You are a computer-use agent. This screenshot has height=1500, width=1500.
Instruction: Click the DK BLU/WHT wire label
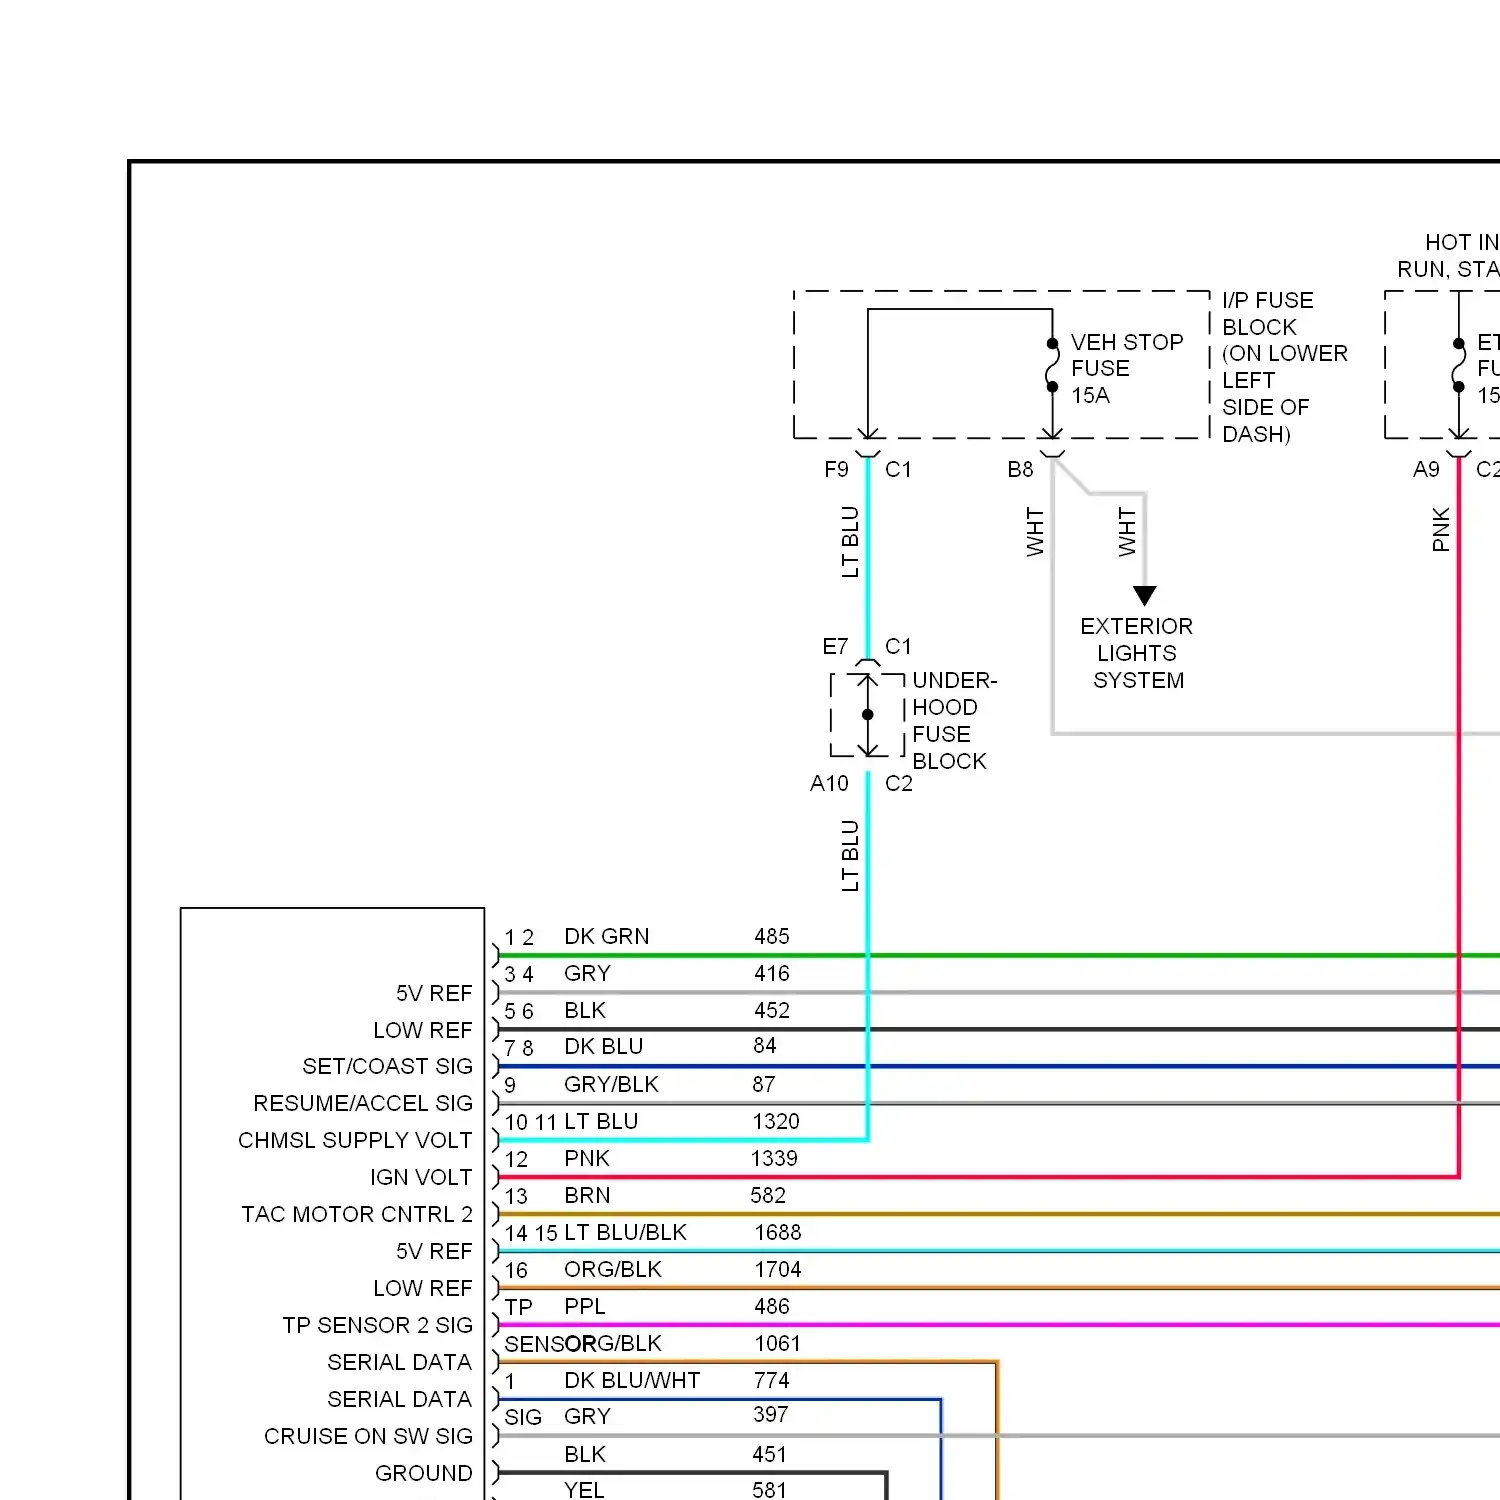tap(632, 1381)
